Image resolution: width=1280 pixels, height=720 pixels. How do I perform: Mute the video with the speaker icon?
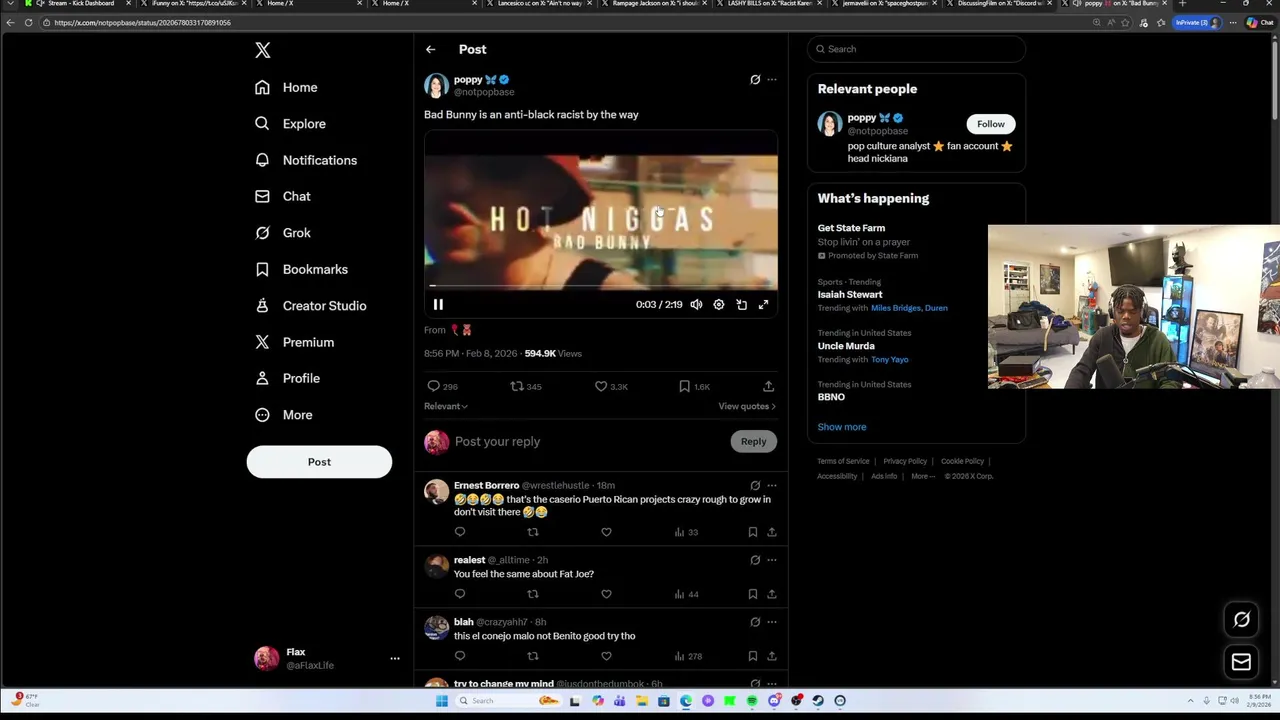(696, 304)
